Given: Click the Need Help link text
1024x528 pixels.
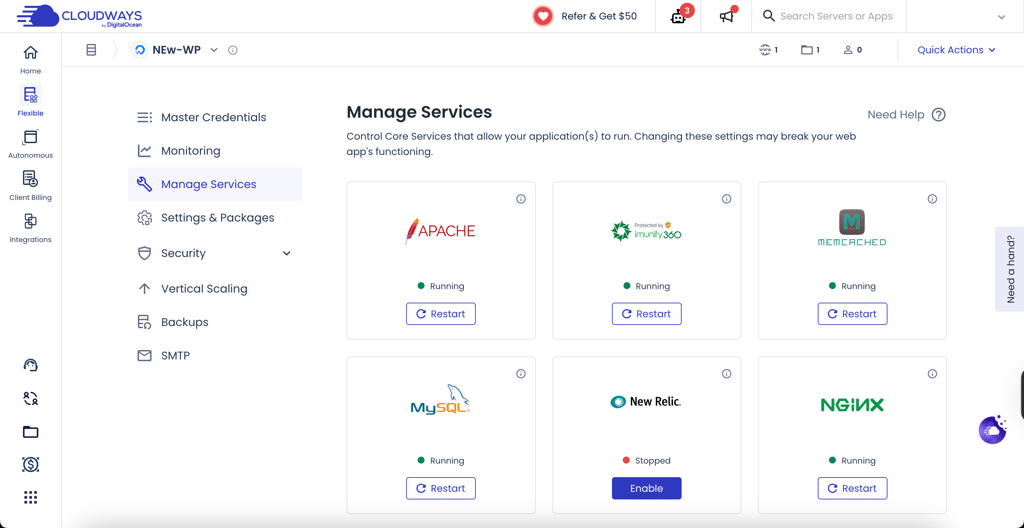Looking at the screenshot, I should click(895, 115).
